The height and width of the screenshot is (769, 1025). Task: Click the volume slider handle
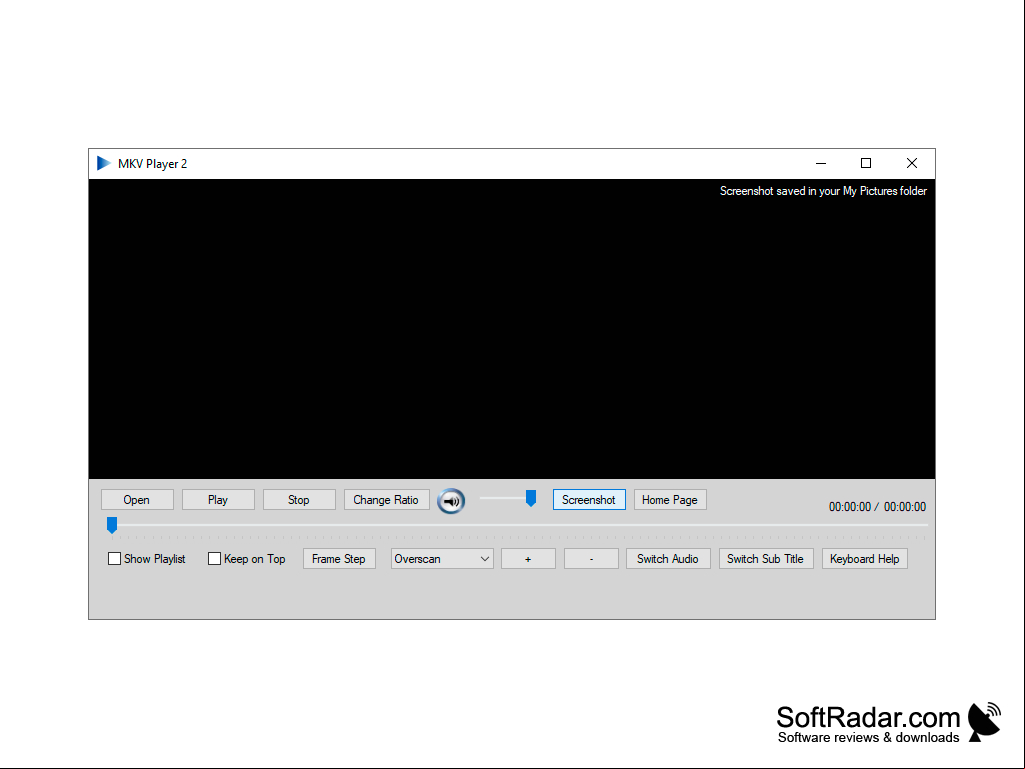pos(531,498)
